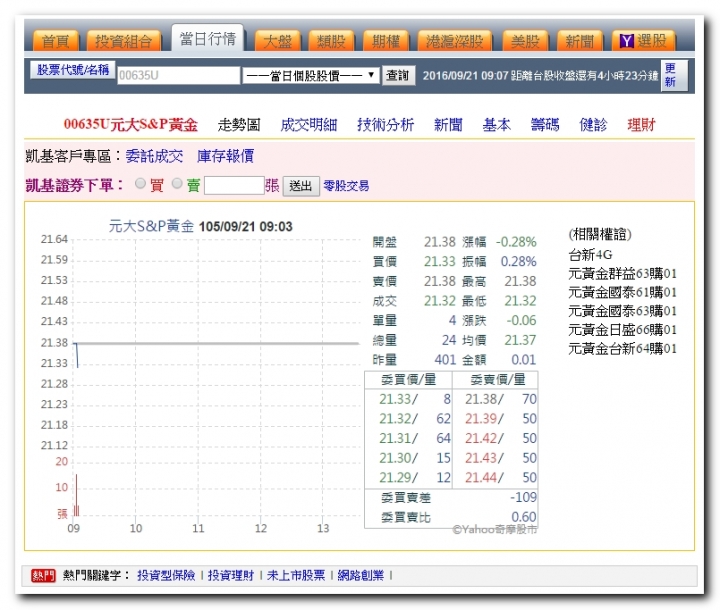Viewport: 720px width, 610px height.
Task: Type in the stock code input field
Action: coord(178,75)
